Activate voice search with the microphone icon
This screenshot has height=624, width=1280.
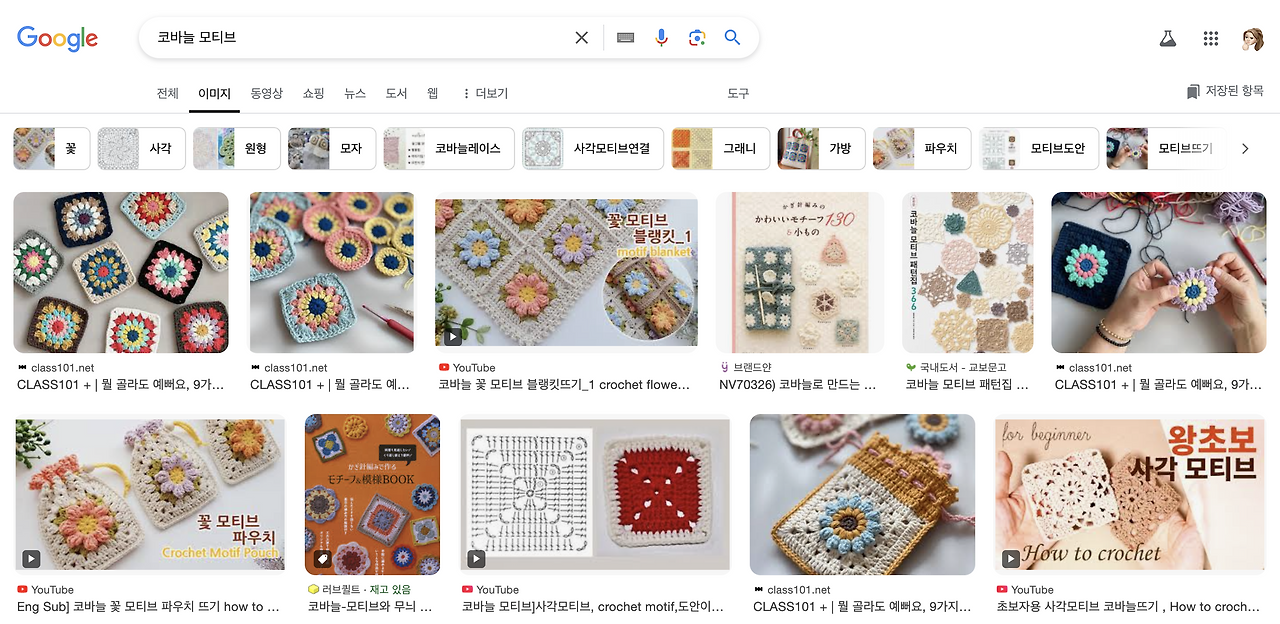point(661,37)
